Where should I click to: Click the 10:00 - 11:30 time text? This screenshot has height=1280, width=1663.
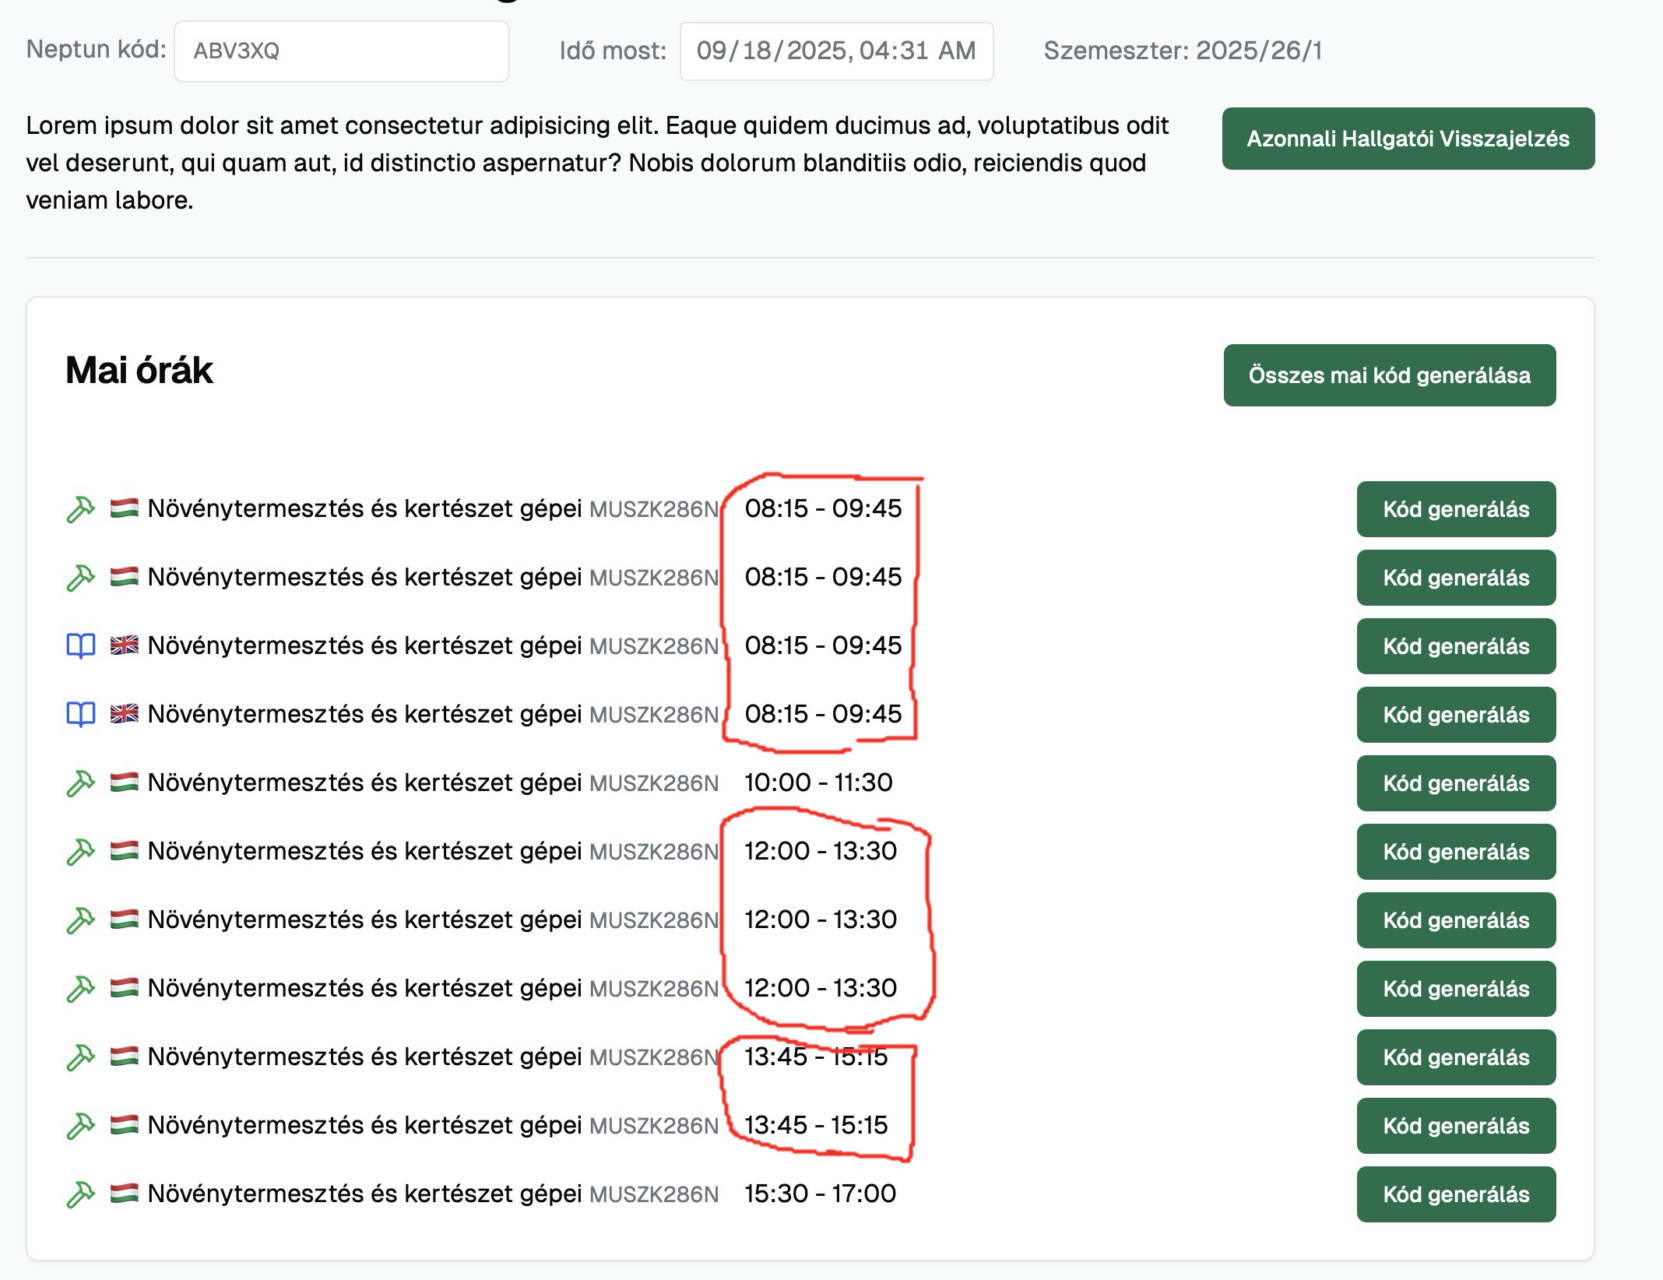pyautogui.click(x=818, y=783)
